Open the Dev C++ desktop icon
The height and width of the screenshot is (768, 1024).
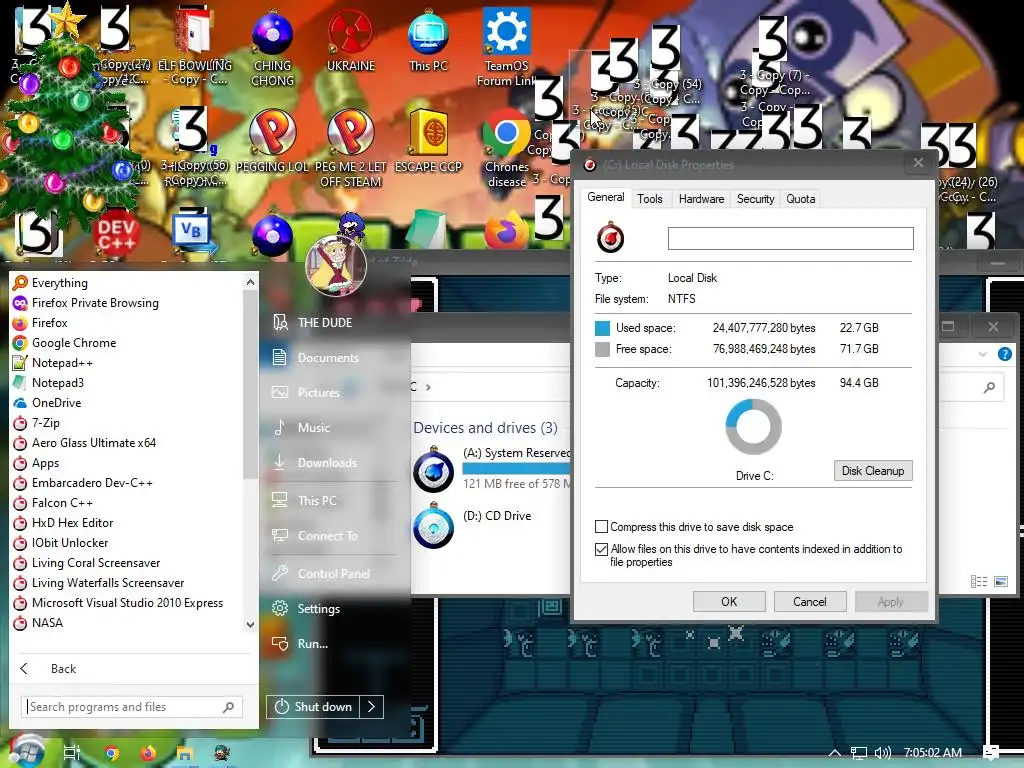(116, 233)
